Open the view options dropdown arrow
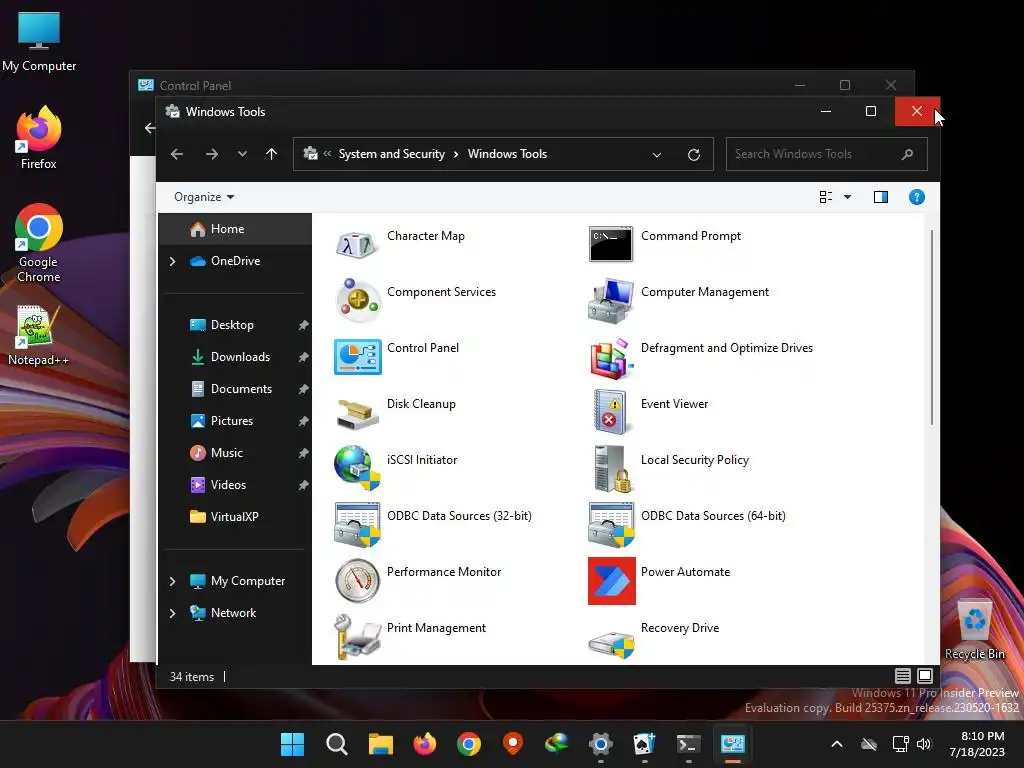The width and height of the screenshot is (1024, 768). click(x=847, y=197)
